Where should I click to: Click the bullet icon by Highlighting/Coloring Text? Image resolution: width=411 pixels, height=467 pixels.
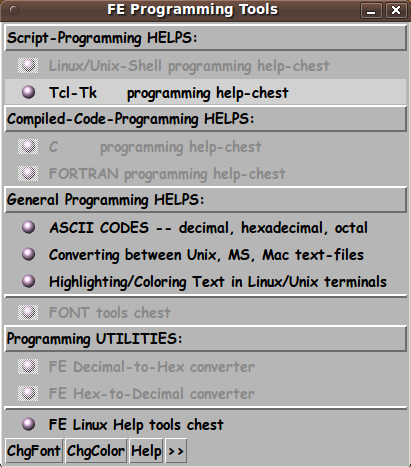[28, 281]
